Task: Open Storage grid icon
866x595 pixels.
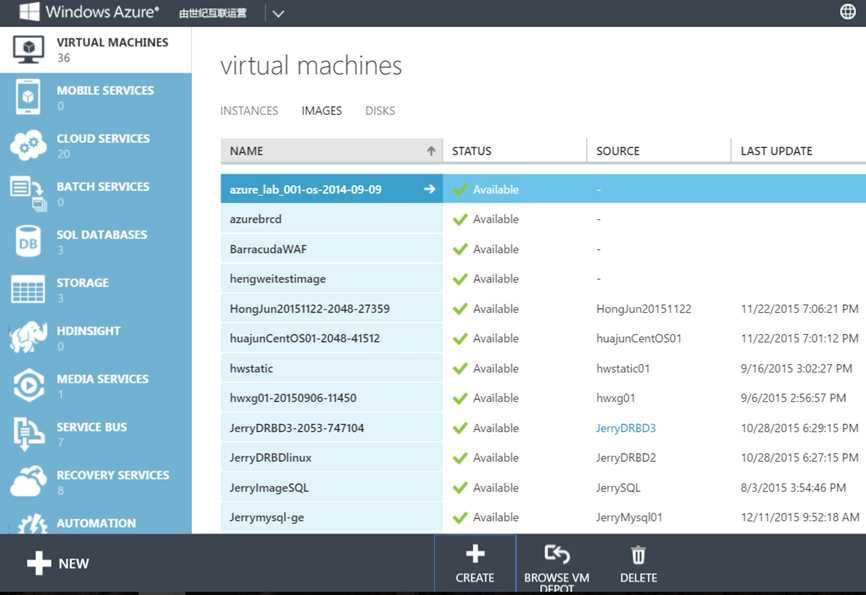Action: point(28,289)
